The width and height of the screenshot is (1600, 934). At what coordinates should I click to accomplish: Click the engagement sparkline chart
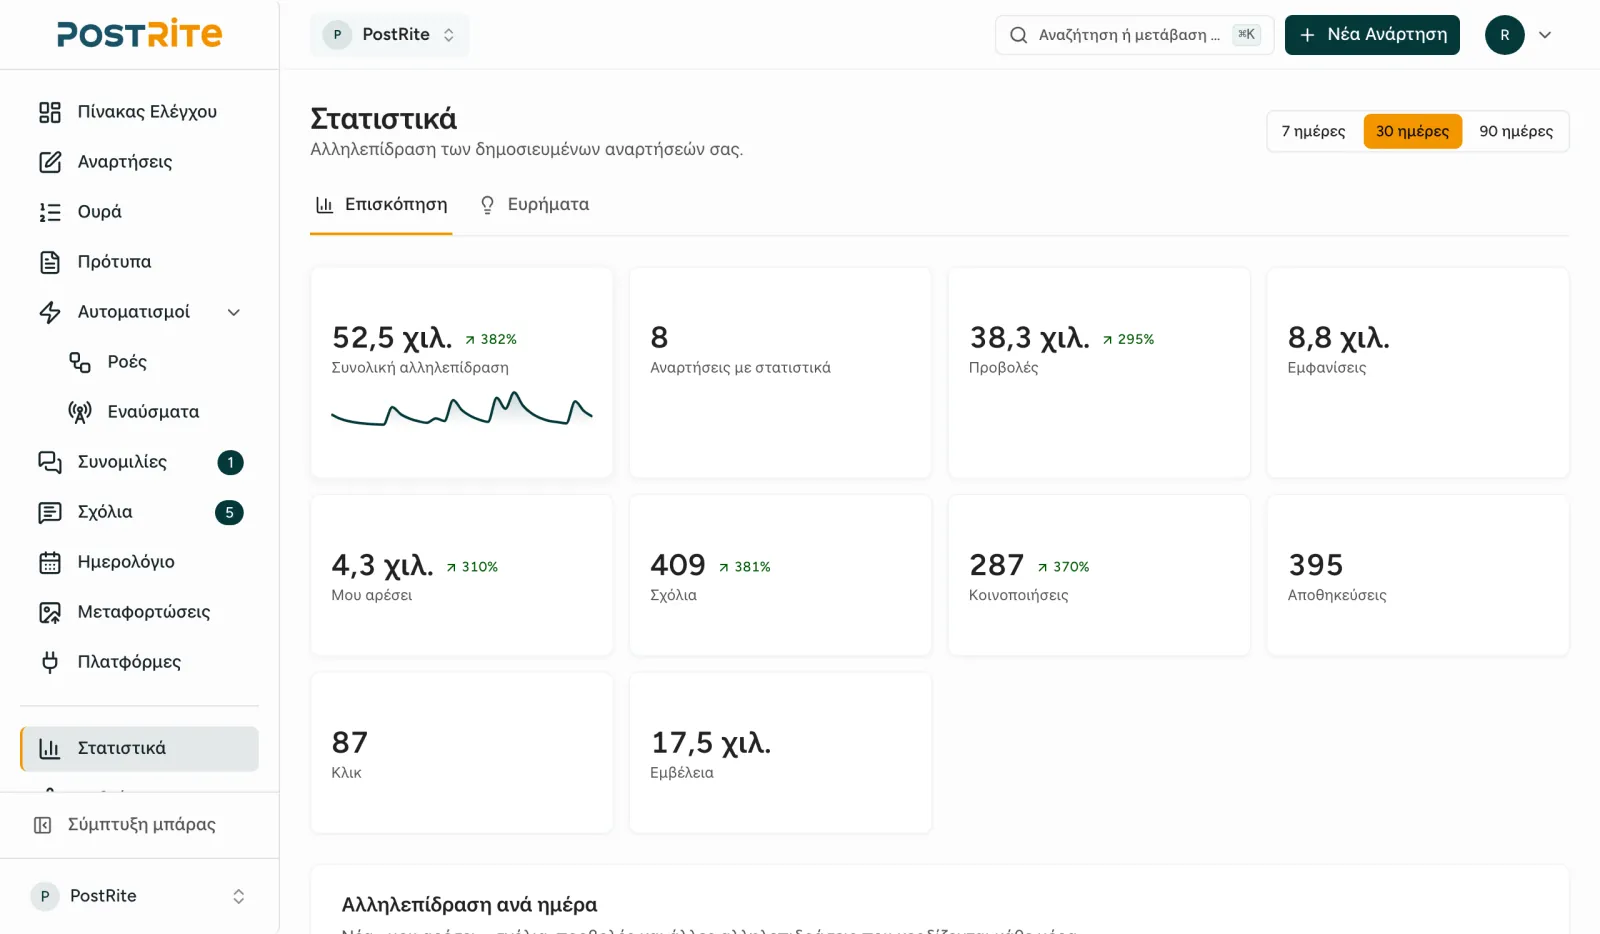462,408
